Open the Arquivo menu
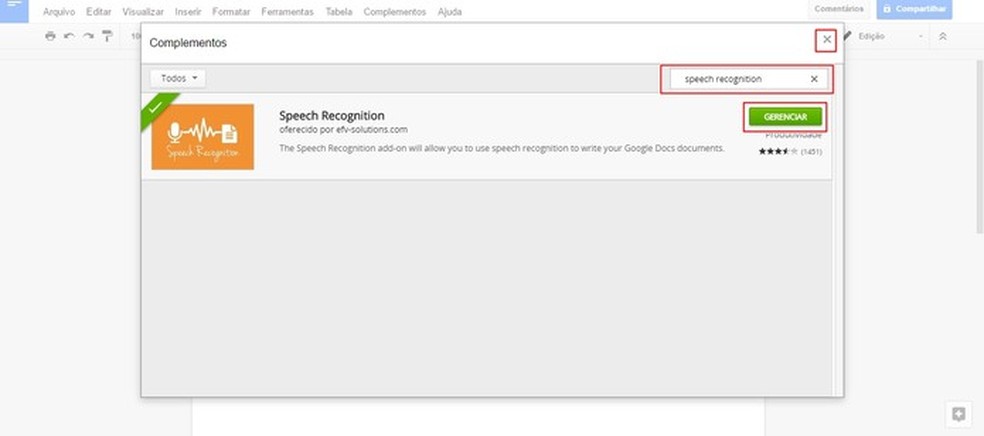This screenshot has height=436, width=984. (x=59, y=12)
